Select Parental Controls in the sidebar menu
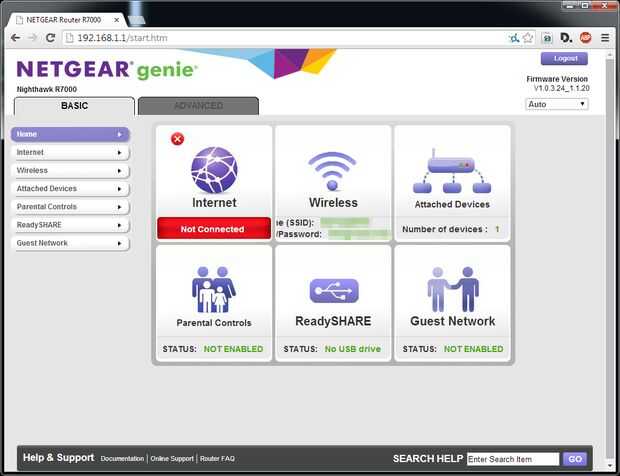The image size is (620, 476). [x=70, y=207]
